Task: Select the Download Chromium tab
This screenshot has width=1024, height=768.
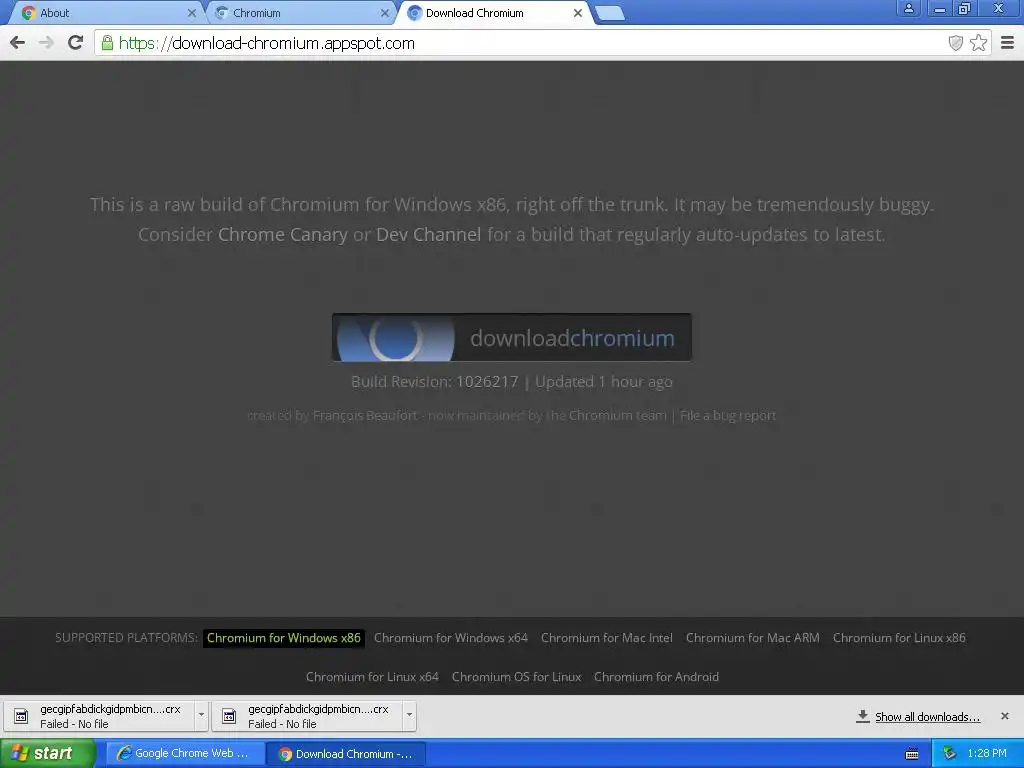Action: point(493,13)
